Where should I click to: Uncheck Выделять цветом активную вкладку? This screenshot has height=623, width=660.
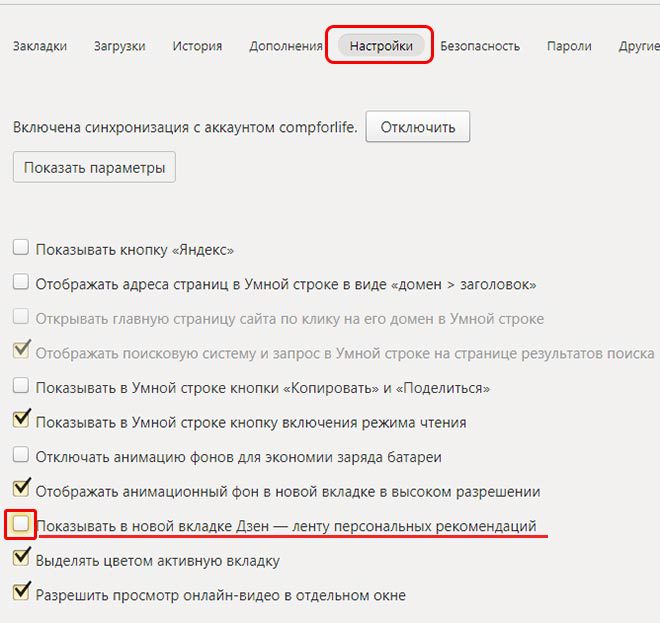click(x=21, y=557)
